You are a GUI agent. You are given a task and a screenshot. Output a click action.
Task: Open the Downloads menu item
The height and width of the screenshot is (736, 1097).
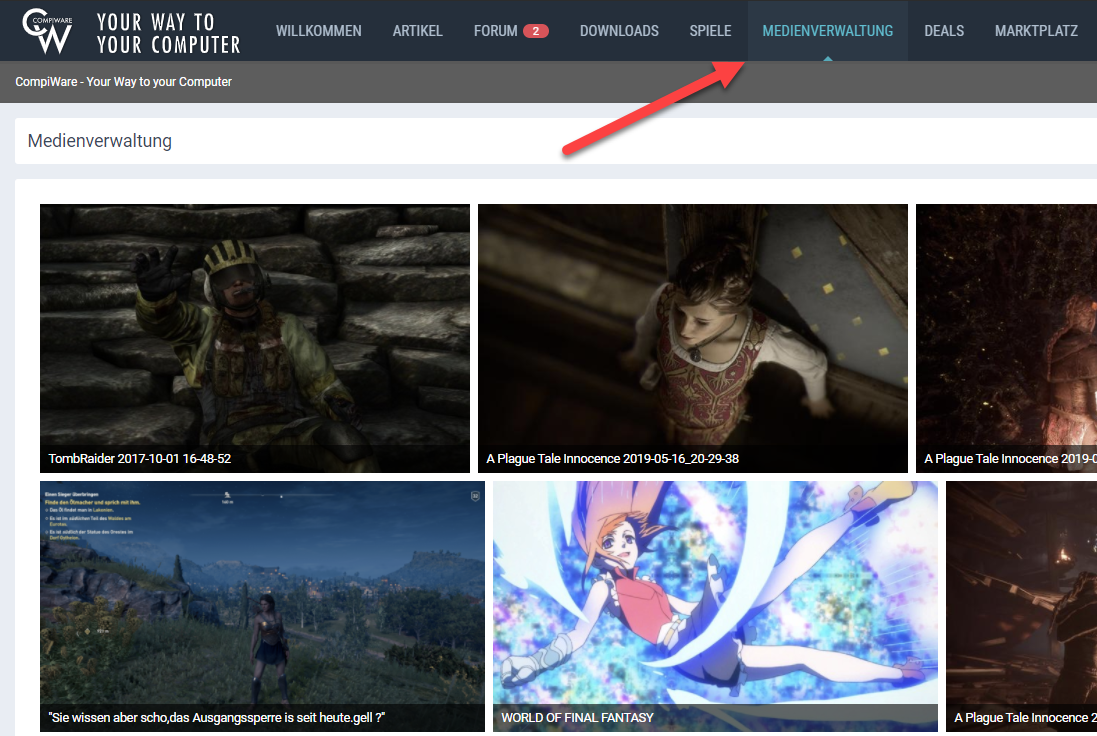pos(619,31)
